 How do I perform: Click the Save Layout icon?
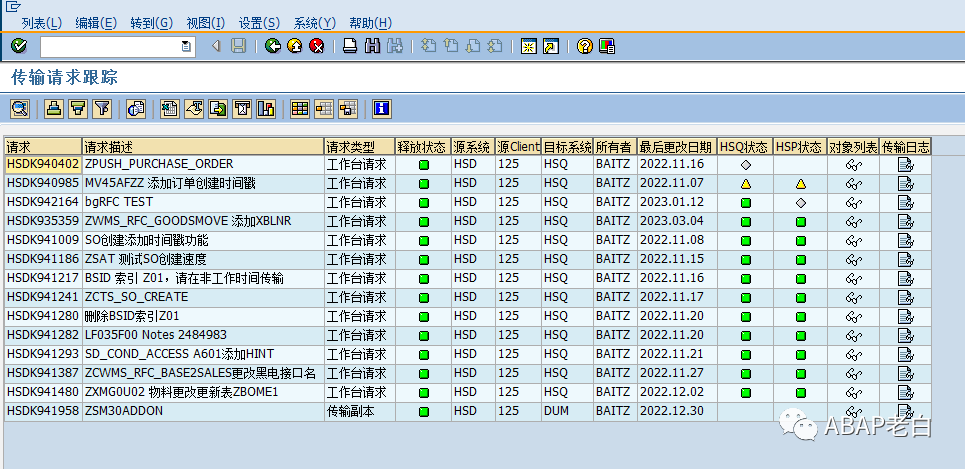click(x=348, y=109)
